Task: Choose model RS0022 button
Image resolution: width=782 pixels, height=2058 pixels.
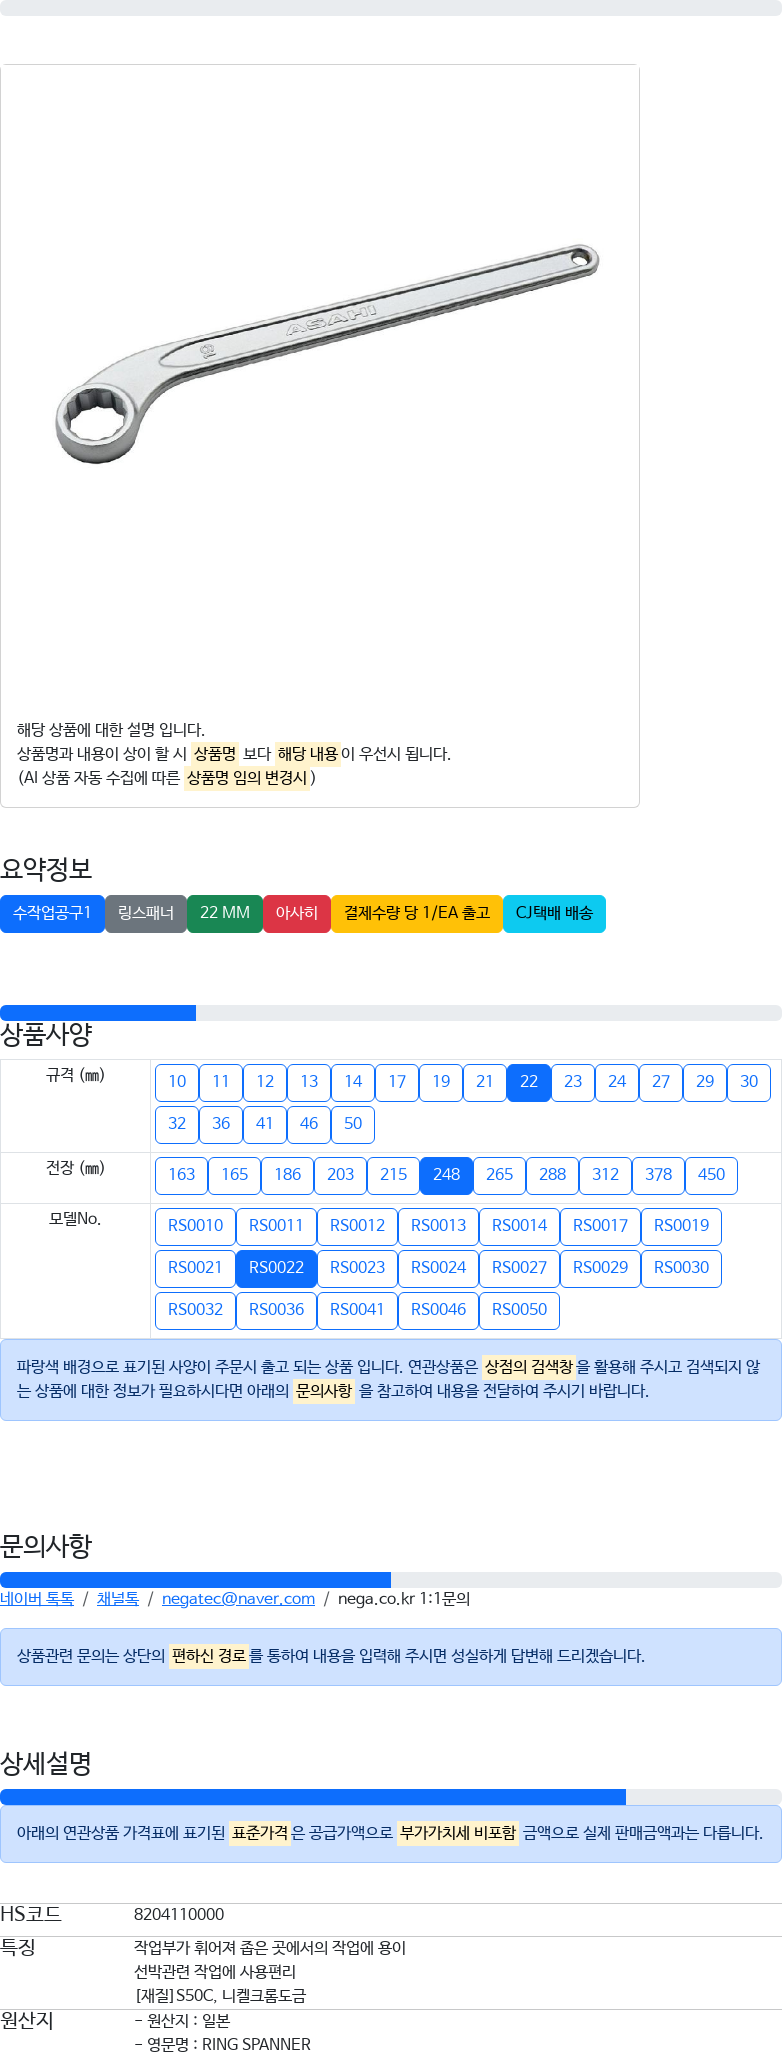Action: click(x=276, y=1268)
